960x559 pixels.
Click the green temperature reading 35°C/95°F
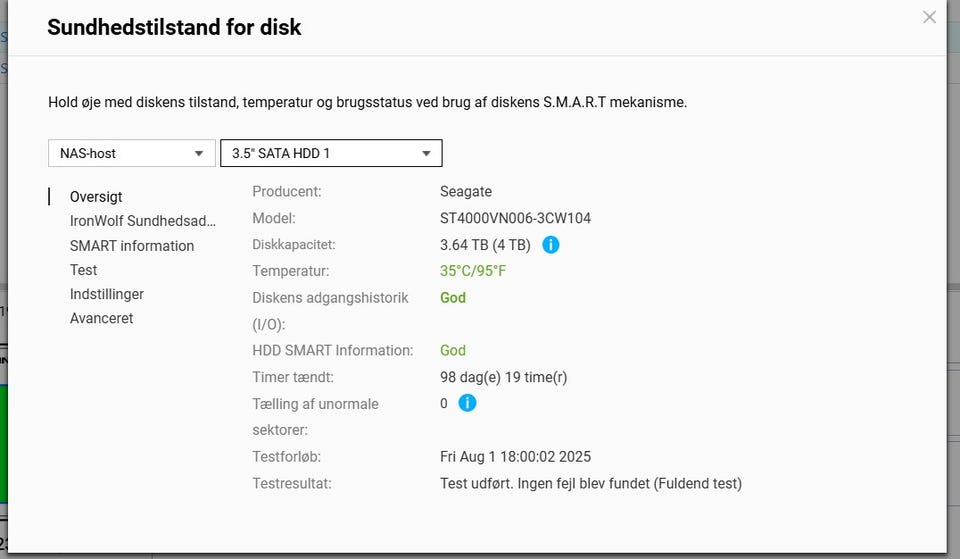click(473, 271)
